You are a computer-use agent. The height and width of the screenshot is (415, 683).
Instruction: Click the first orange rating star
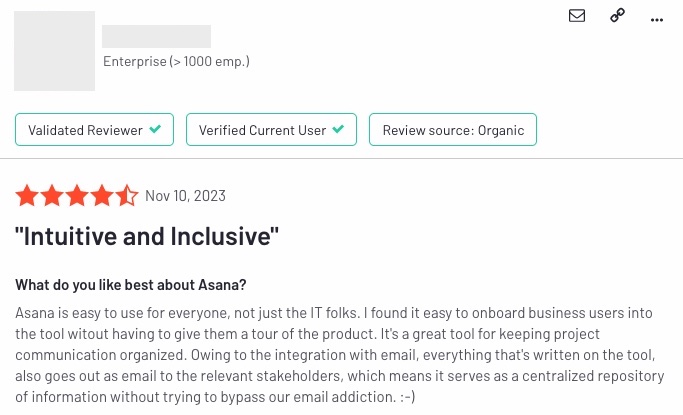27,196
